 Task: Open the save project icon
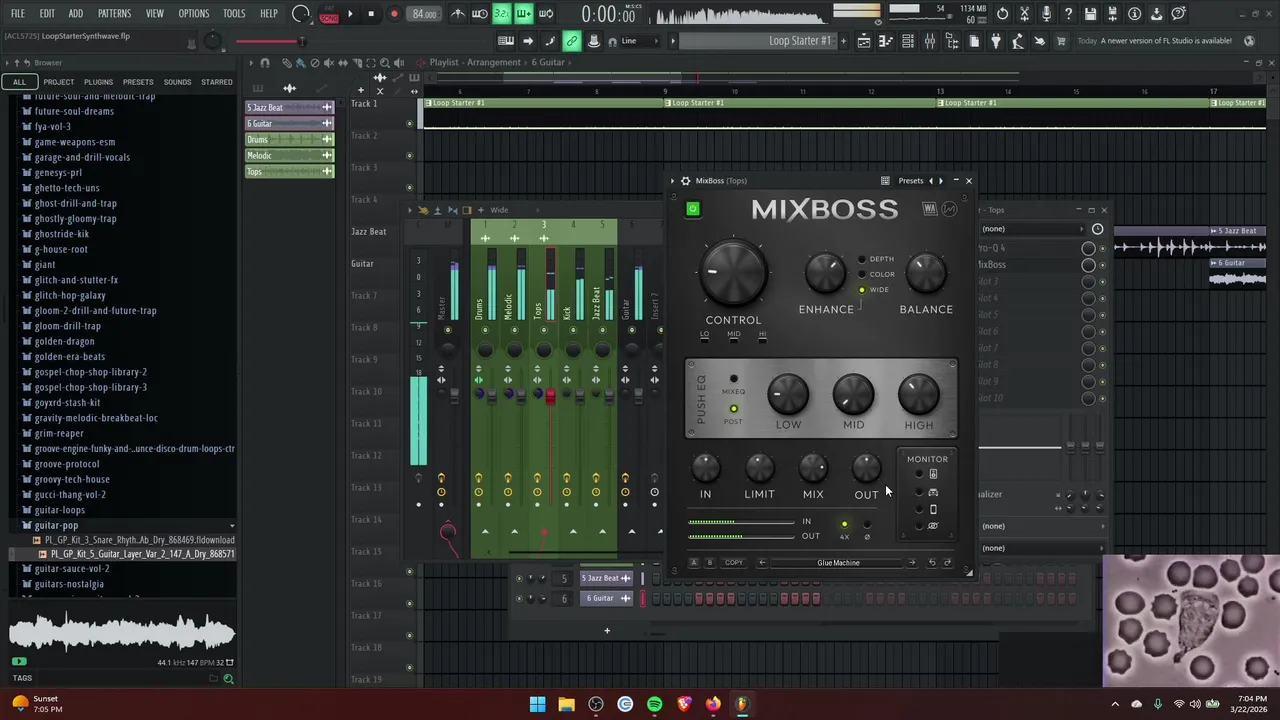(x=1090, y=14)
